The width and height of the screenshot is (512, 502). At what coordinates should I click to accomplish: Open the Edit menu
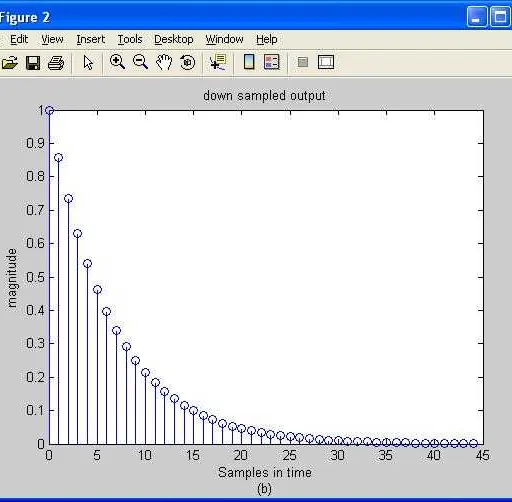(x=19, y=39)
